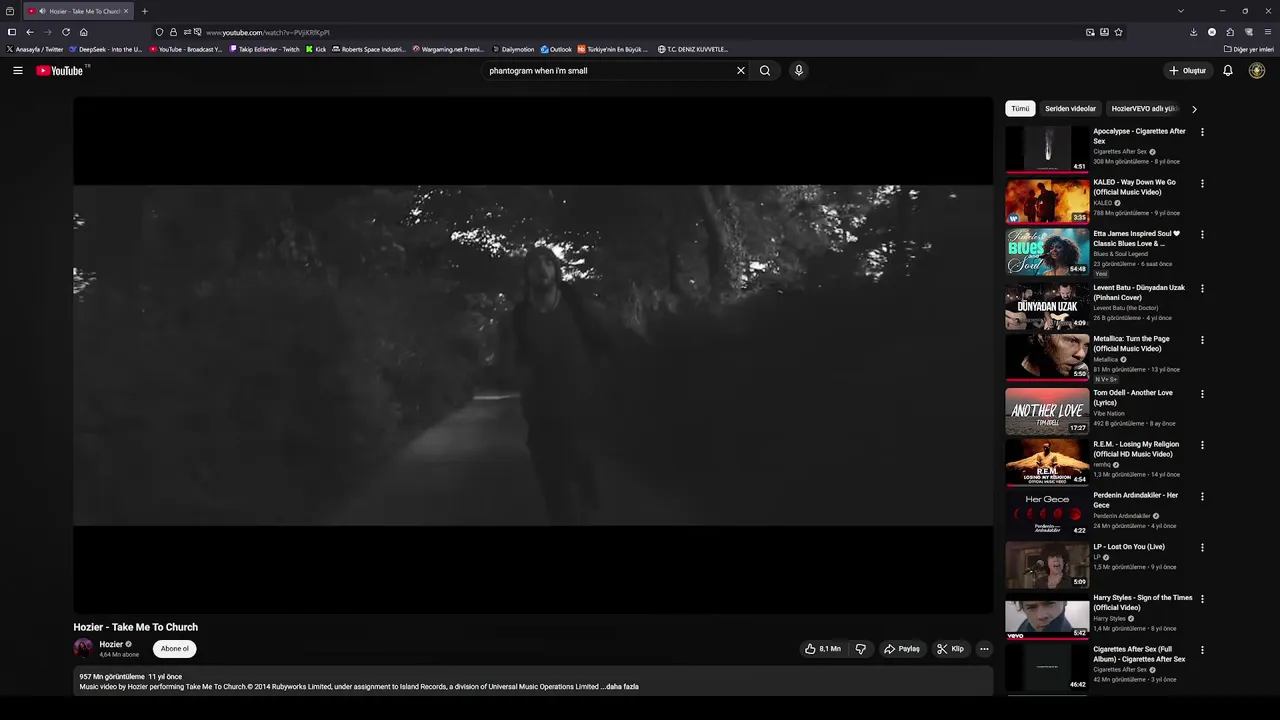1280x720 pixels.
Task: Open Hozier channel avatar
Action: [83, 648]
